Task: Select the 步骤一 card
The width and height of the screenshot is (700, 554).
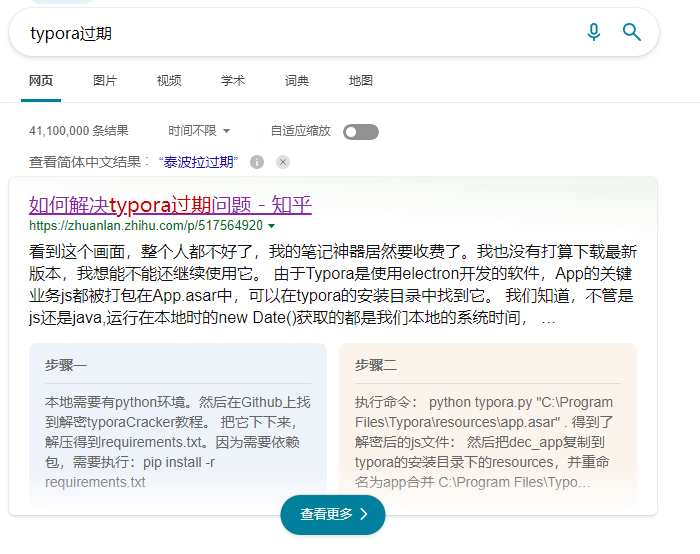Action: [178, 425]
